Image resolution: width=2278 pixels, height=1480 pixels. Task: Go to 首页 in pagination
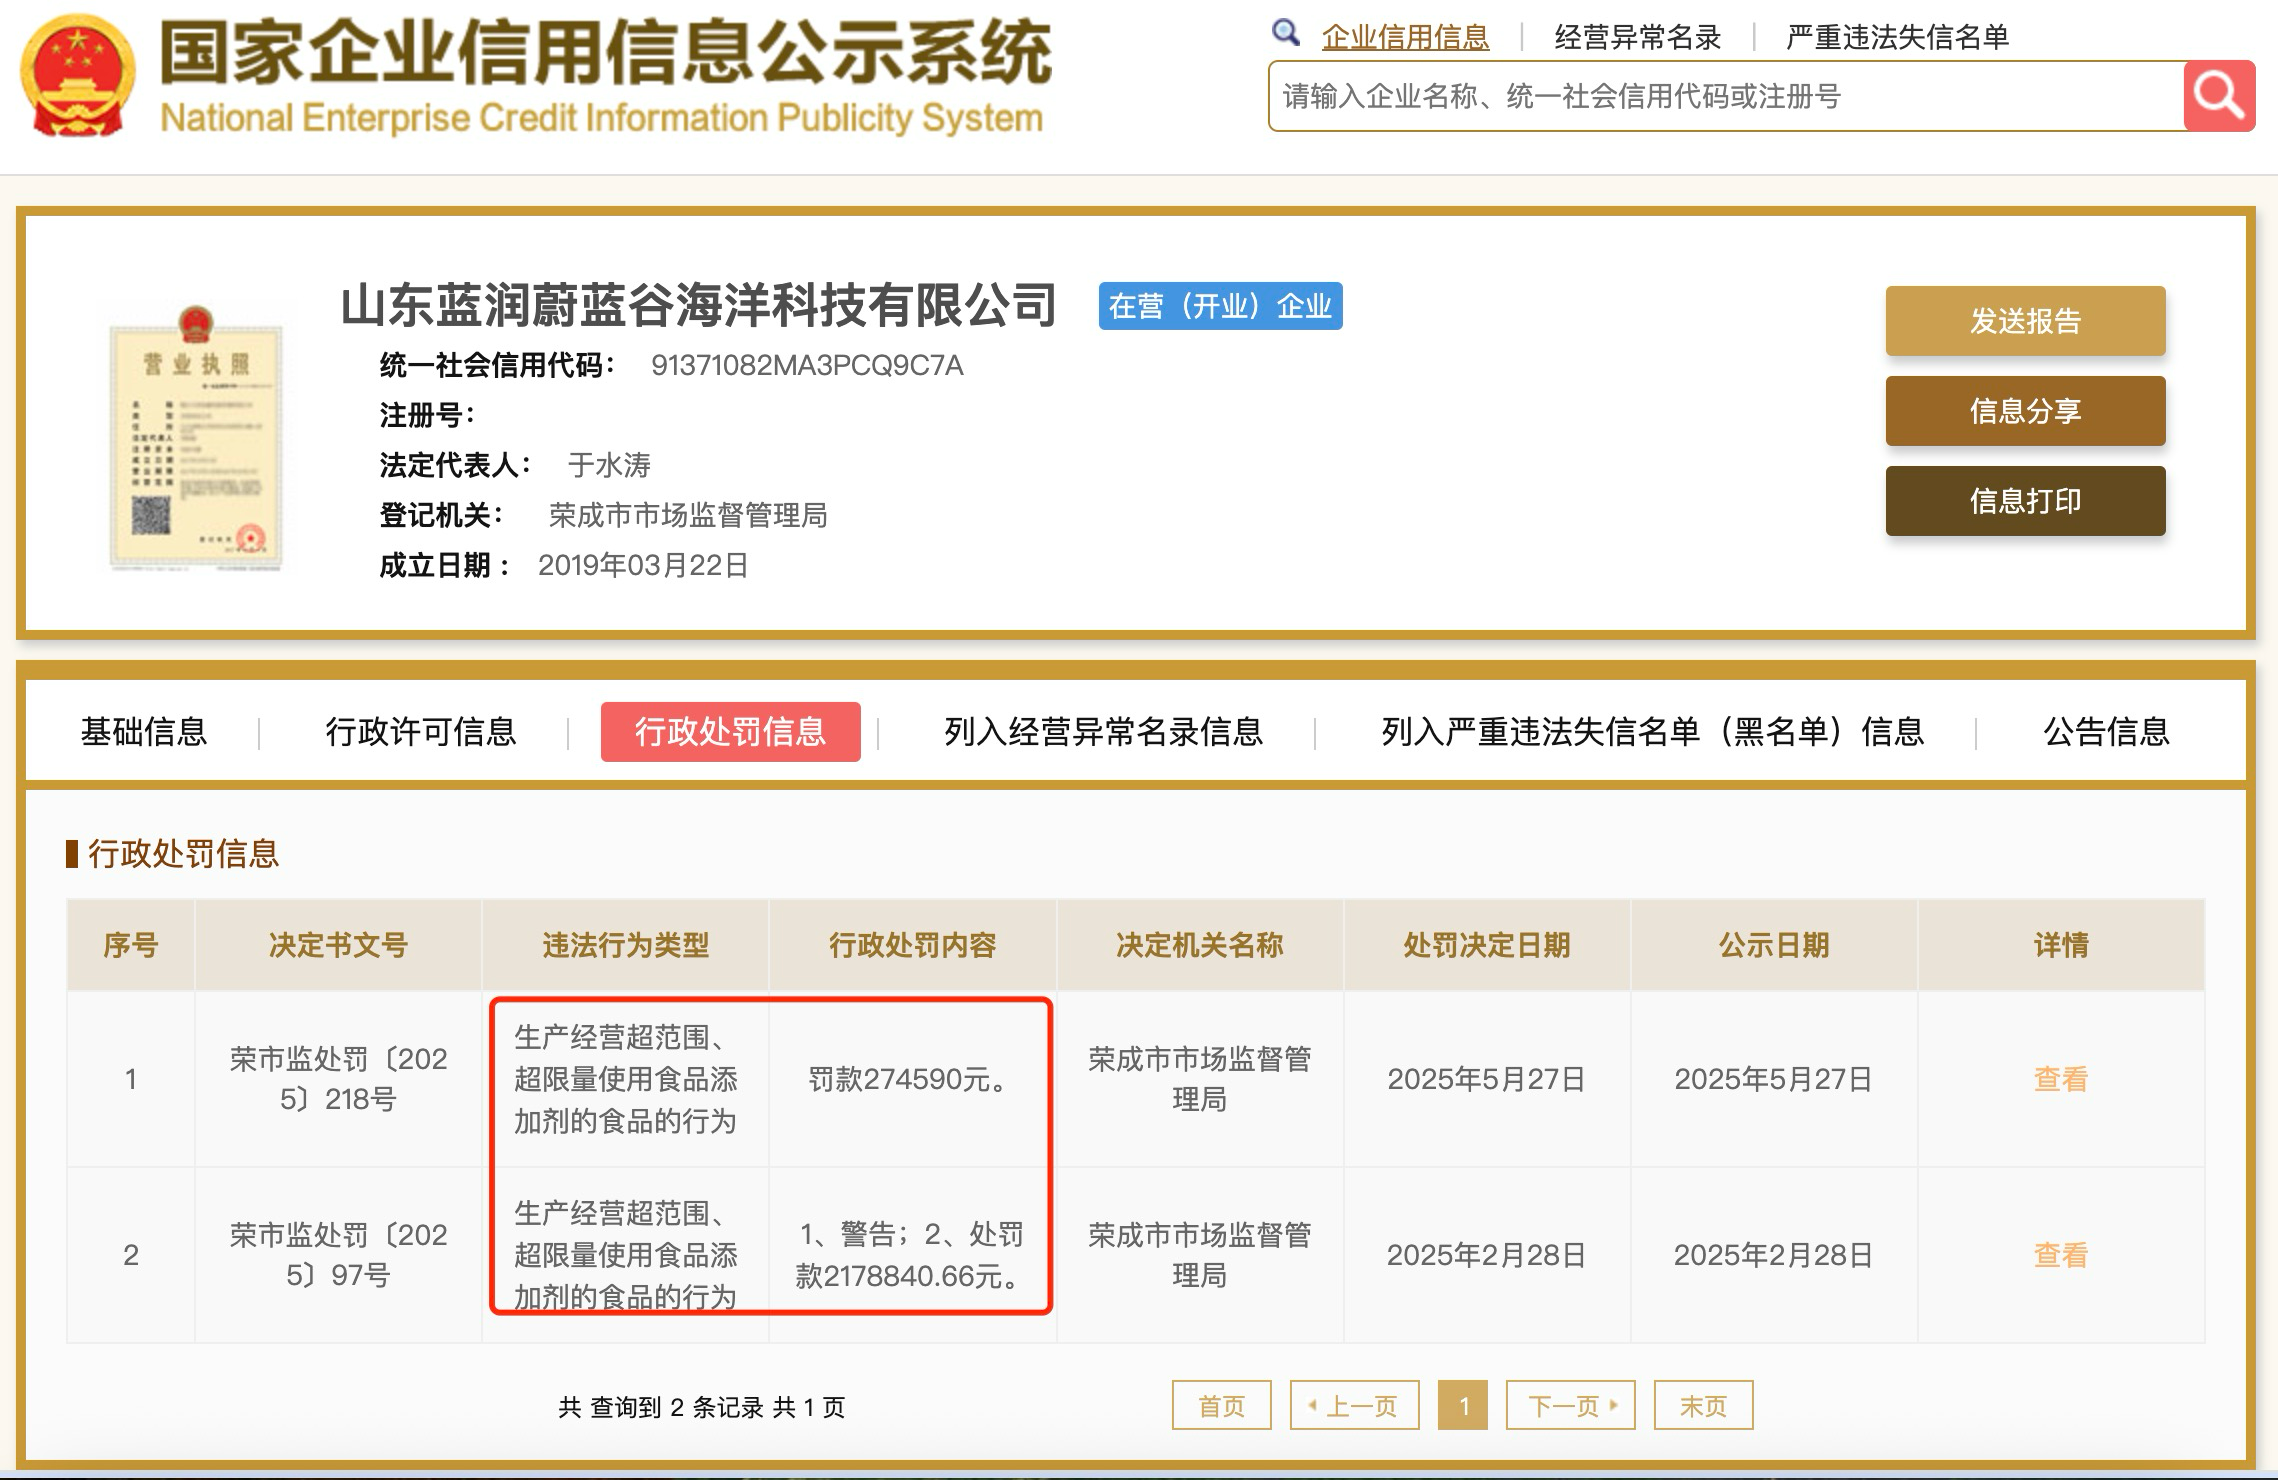click(x=1222, y=1406)
